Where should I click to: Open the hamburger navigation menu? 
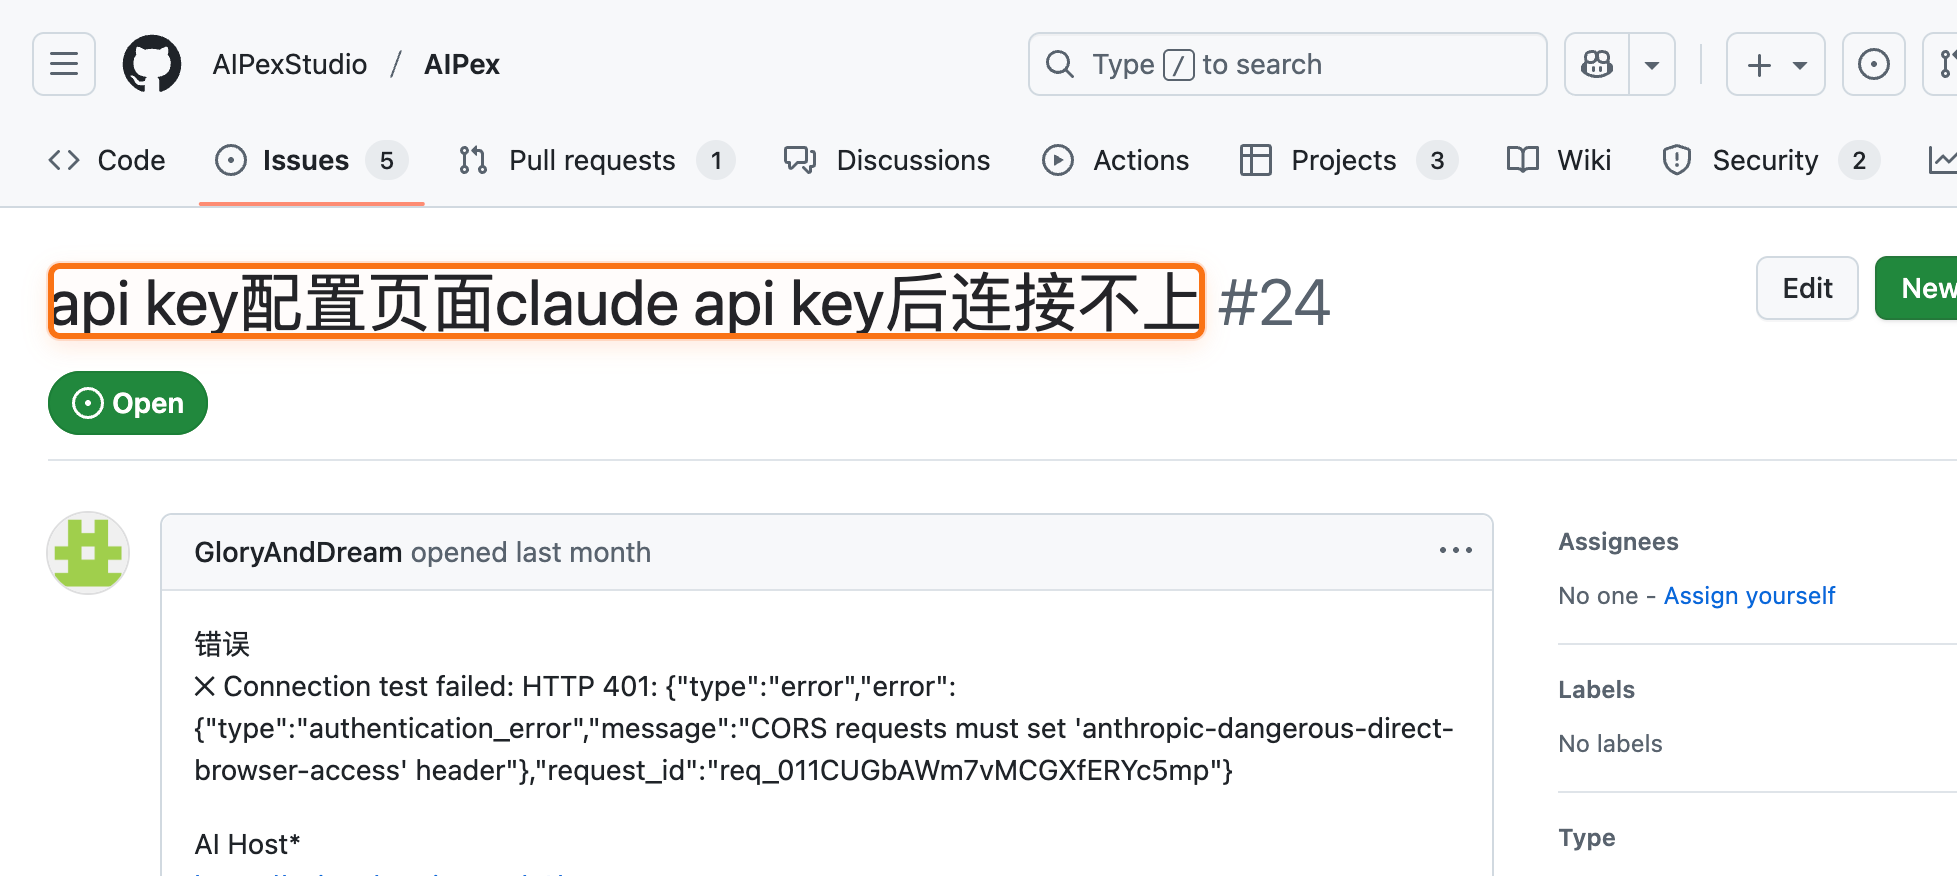pos(64,64)
